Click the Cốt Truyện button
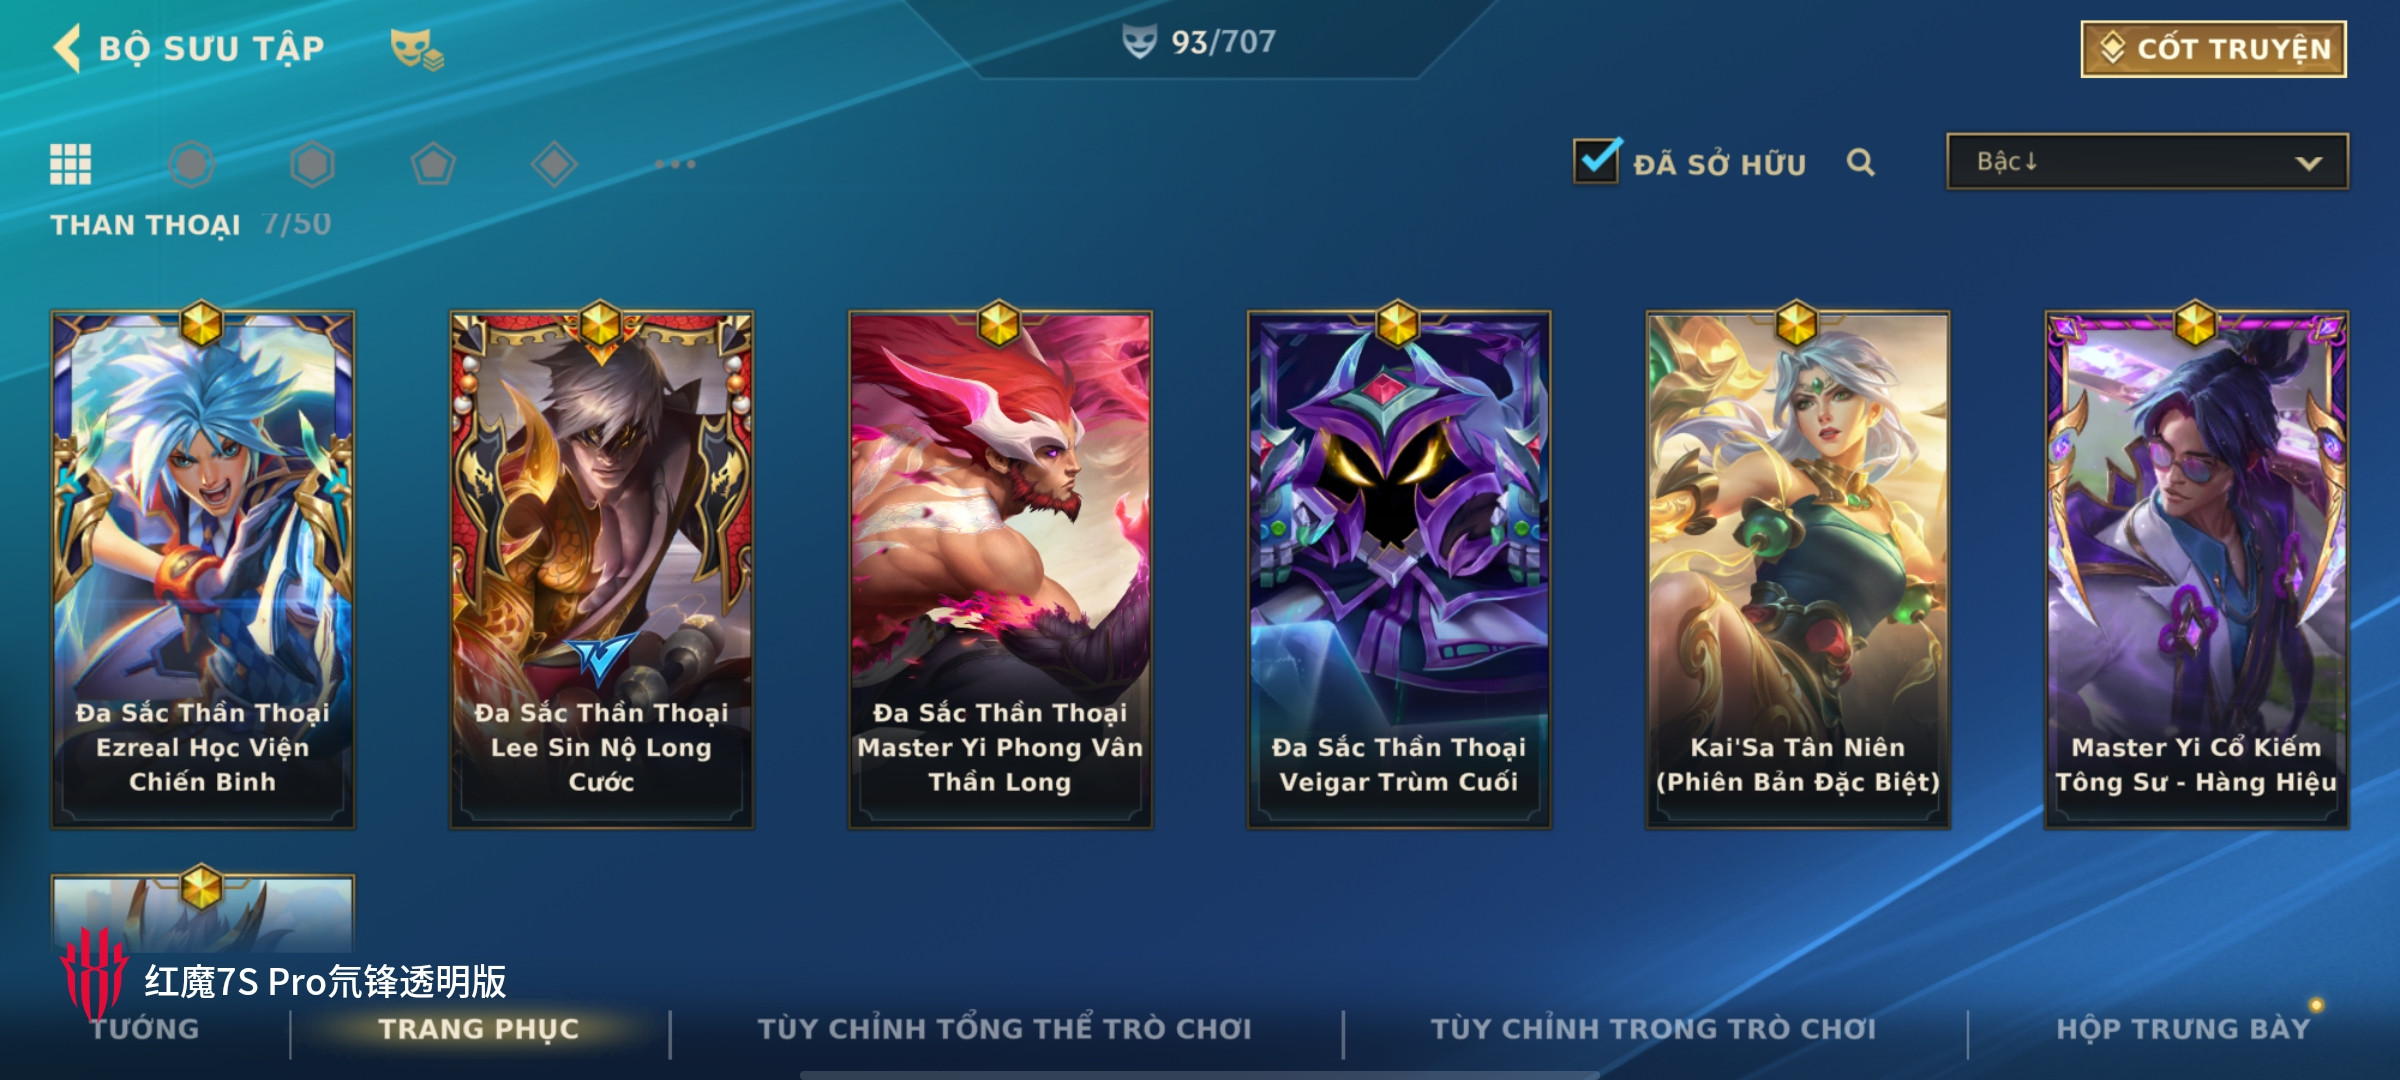Image resolution: width=2400 pixels, height=1080 pixels. (2213, 49)
